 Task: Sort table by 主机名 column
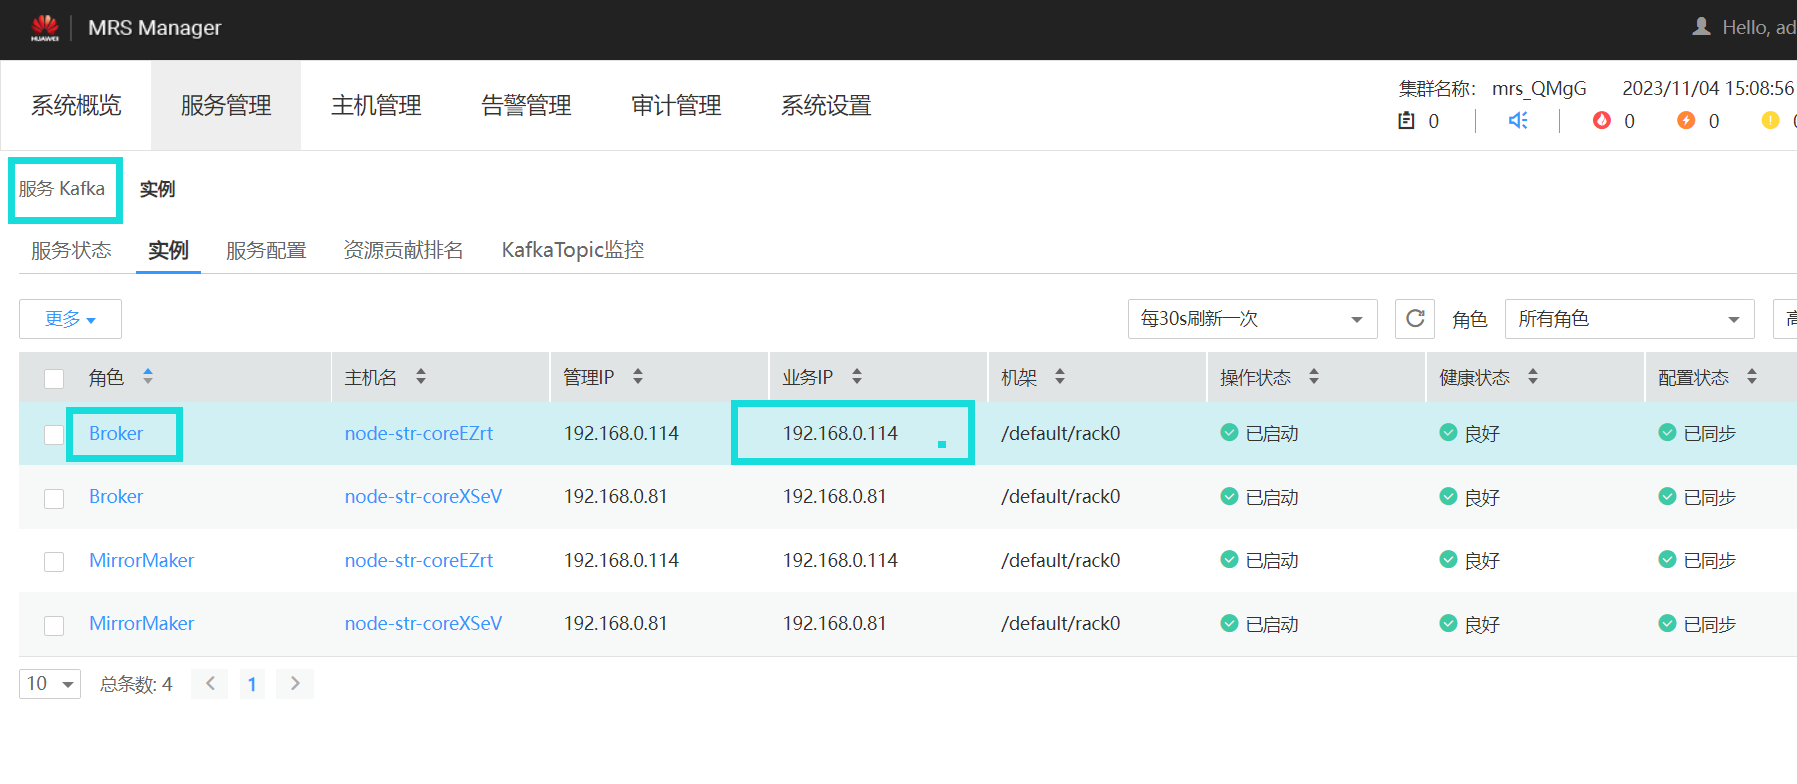point(421,376)
